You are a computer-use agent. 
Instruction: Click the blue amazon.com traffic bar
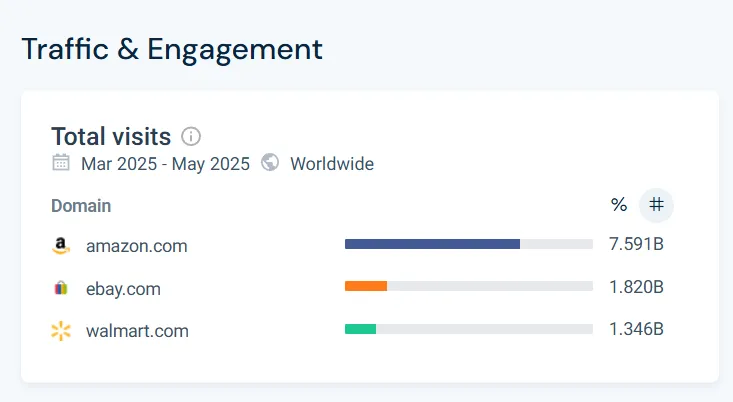click(432, 244)
